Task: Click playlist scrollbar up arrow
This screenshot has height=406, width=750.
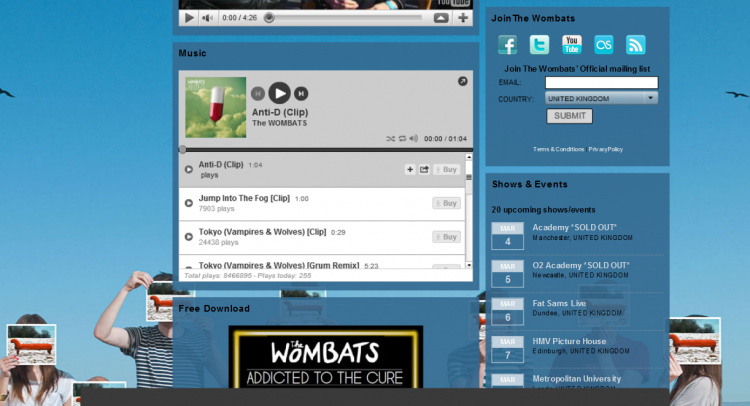Action: tap(469, 157)
